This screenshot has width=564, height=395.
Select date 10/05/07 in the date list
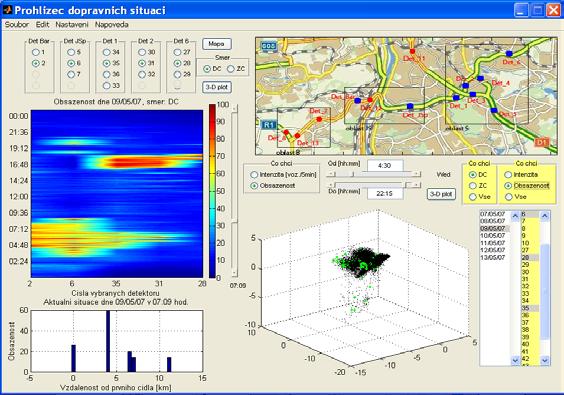point(493,236)
